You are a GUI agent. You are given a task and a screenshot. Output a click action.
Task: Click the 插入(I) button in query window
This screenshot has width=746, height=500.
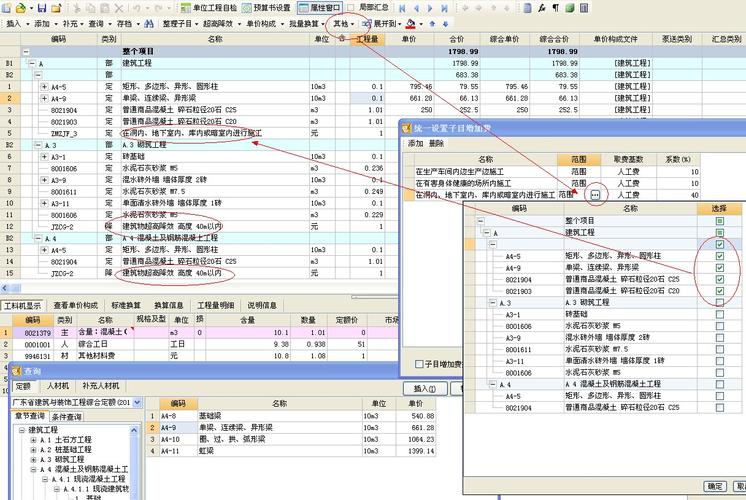[x=425, y=389]
